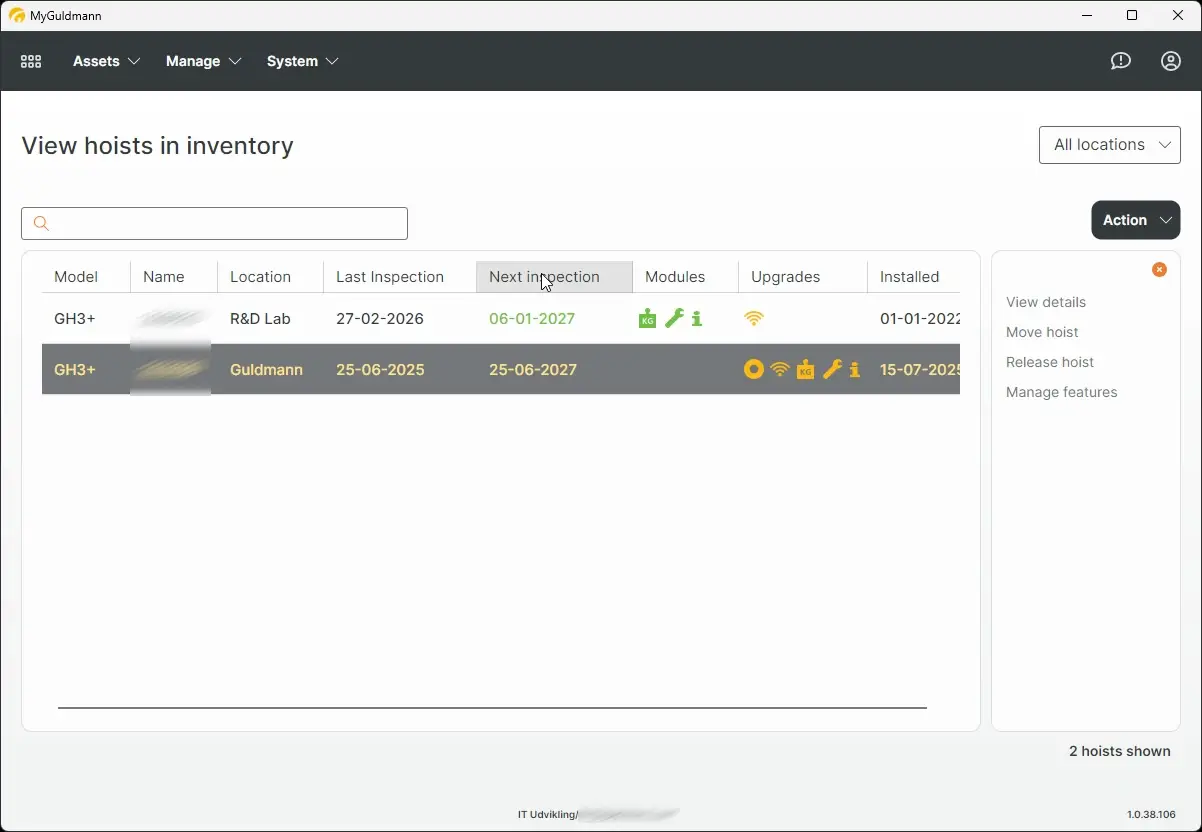Close the side panel with orange X
1202x832 pixels.
click(1159, 270)
